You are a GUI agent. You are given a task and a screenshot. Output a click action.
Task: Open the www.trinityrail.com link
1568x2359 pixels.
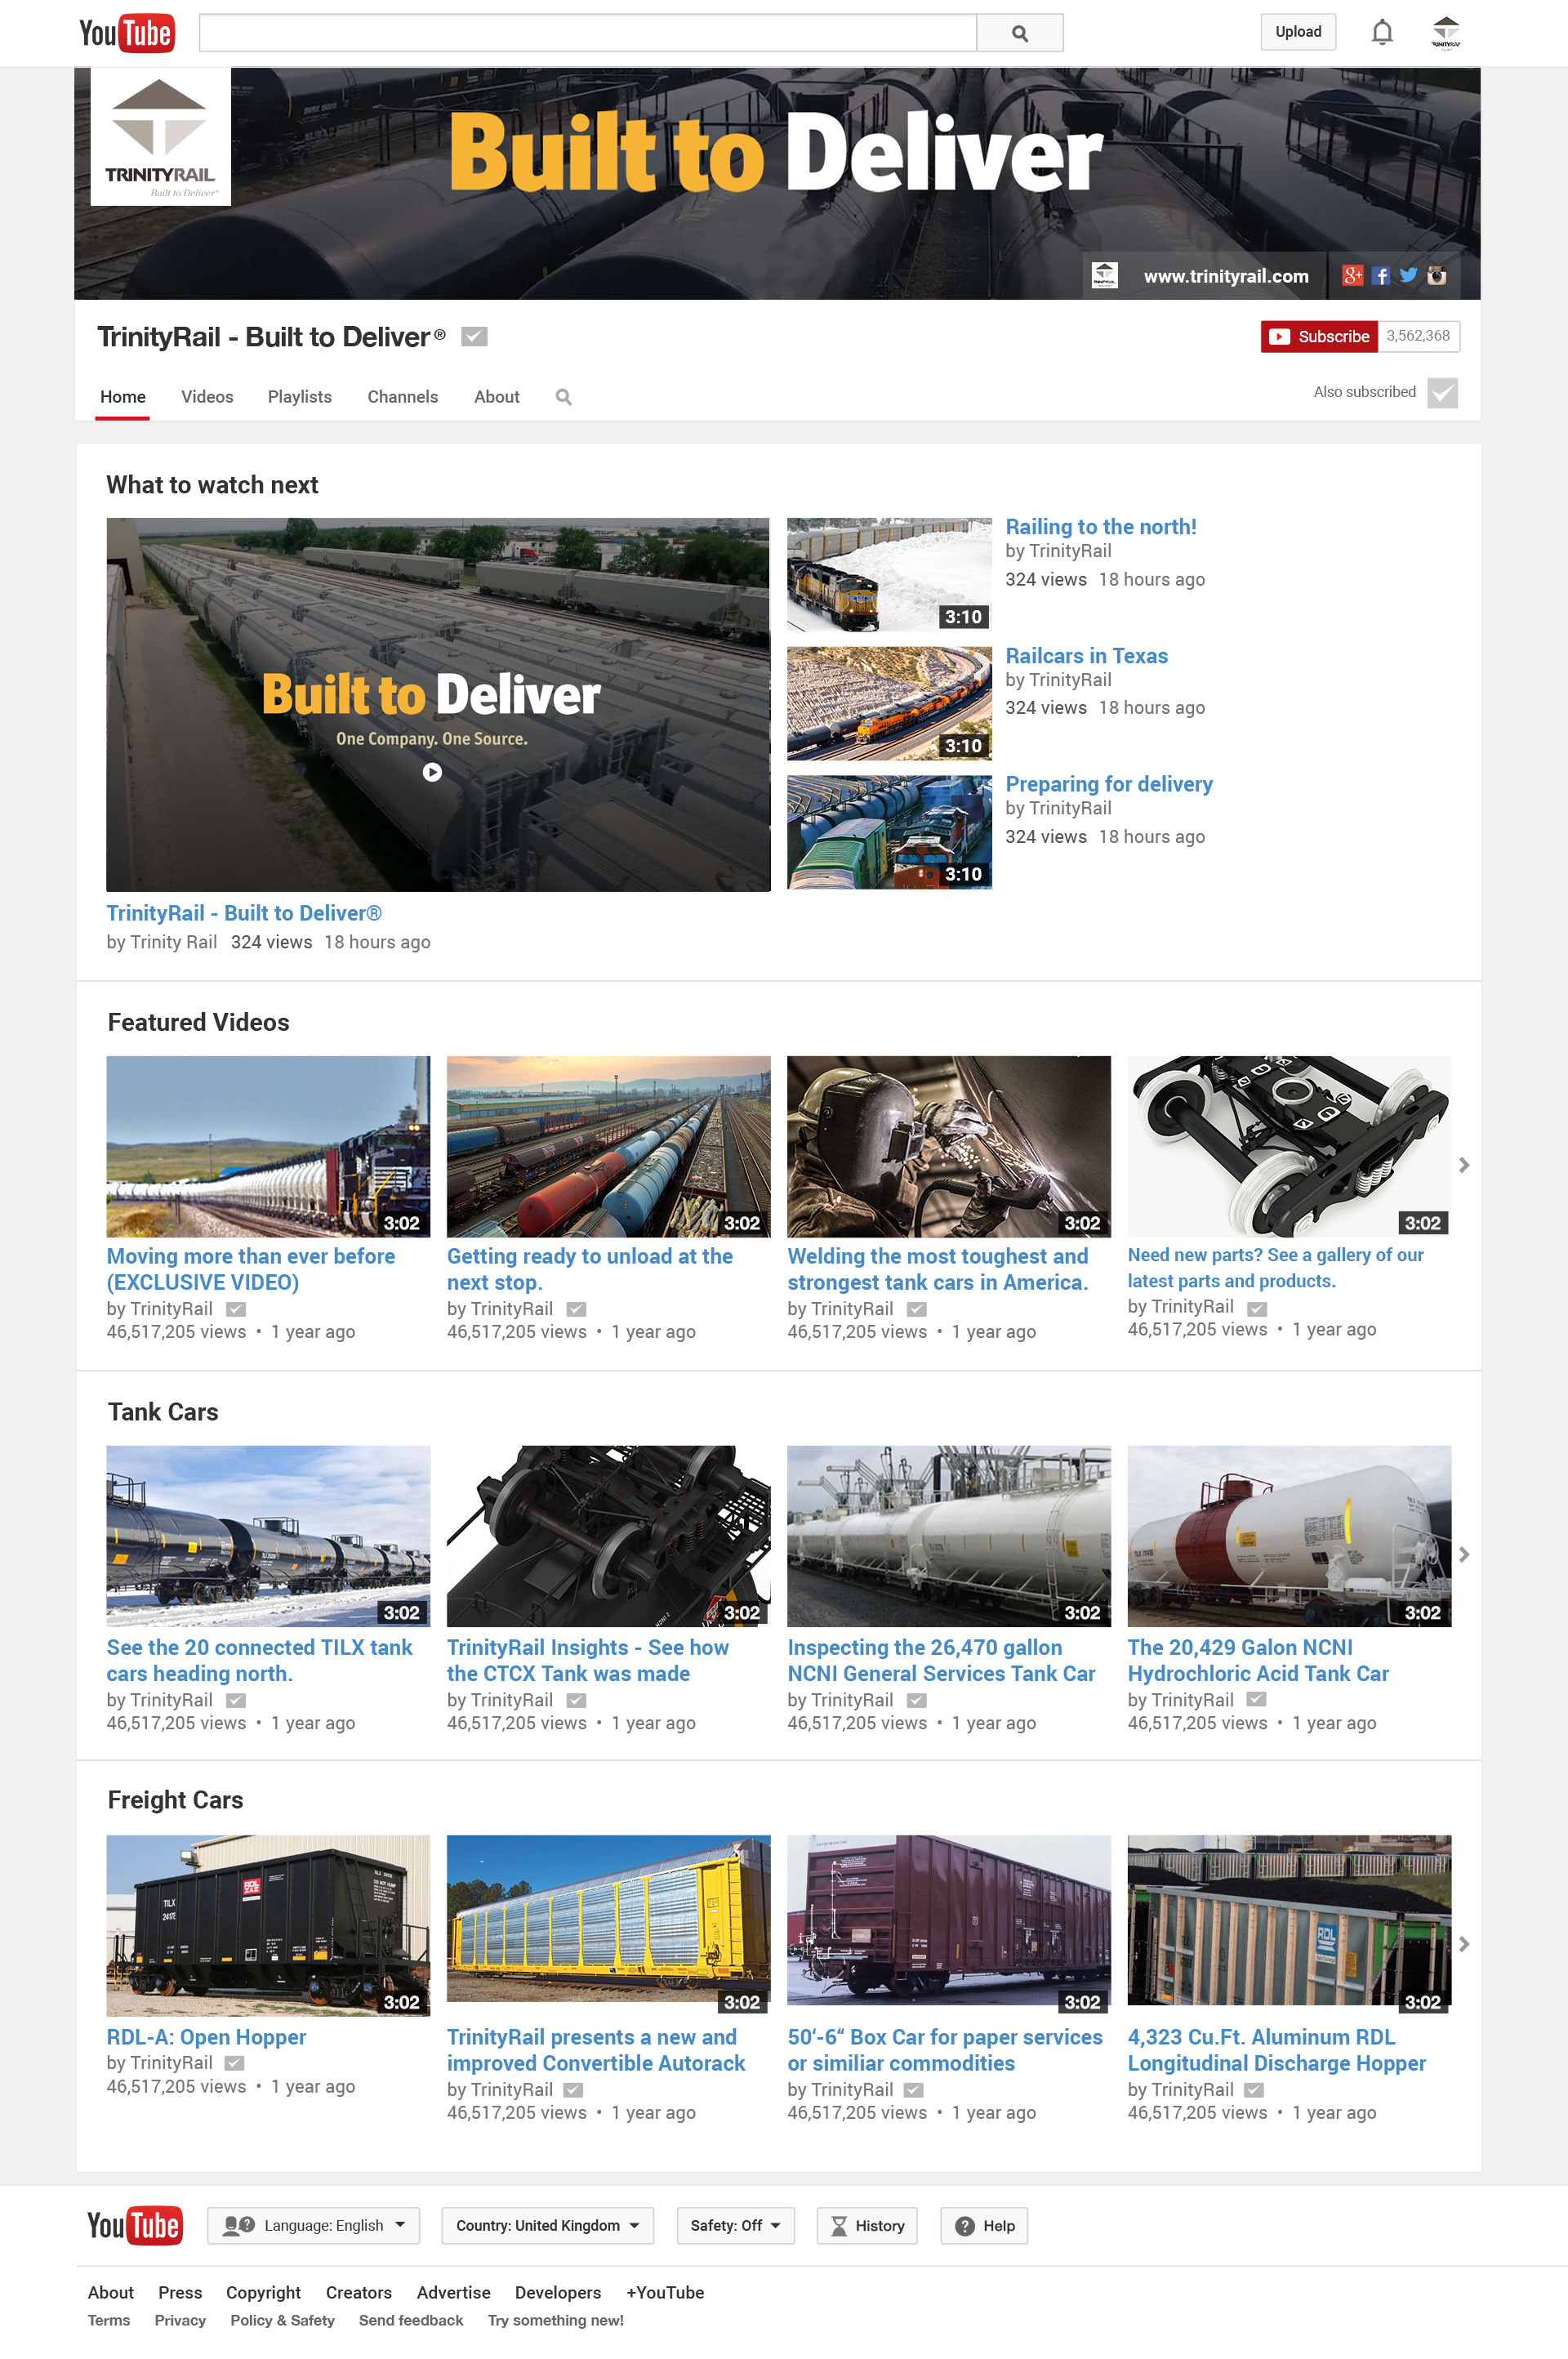tap(1226, 276)
